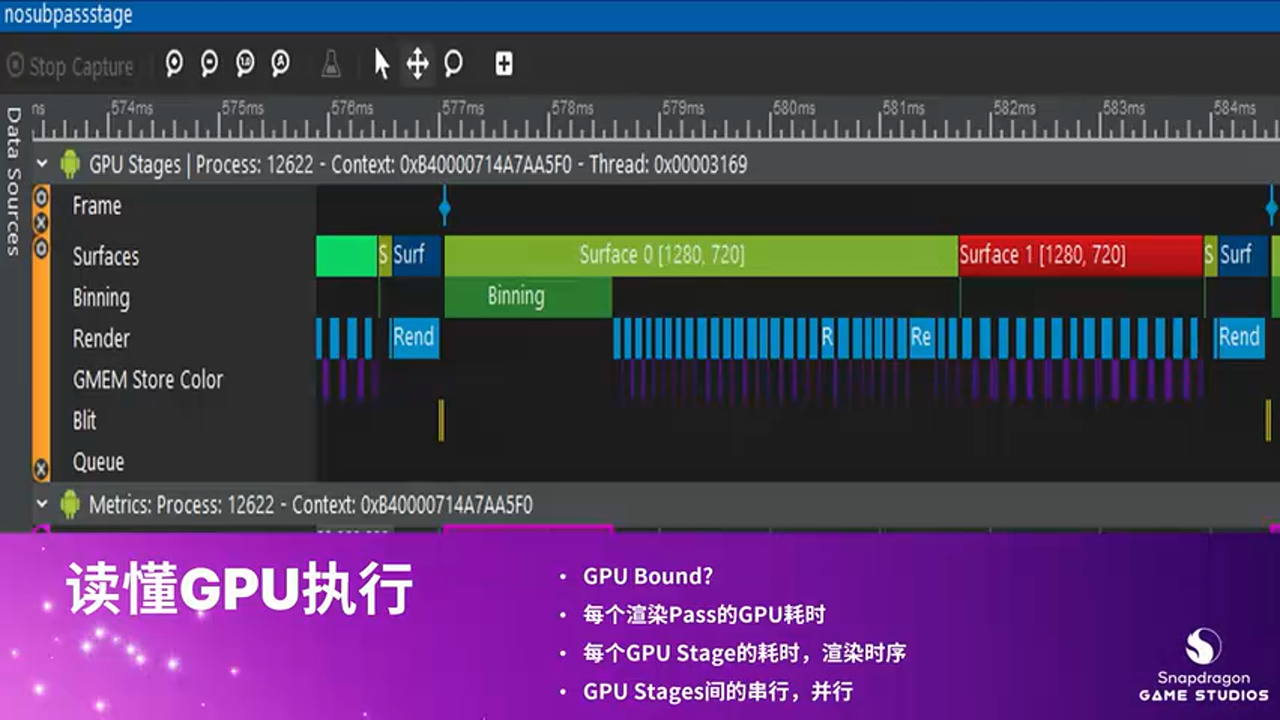Click the zoom in magnifier icon
Screen dimensions: 1280x720
(x=174, y=64)
